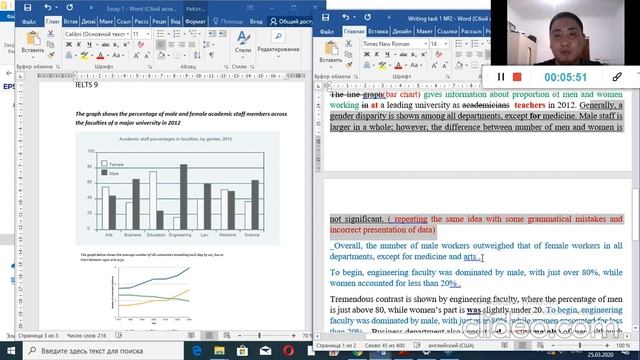This screenshot has width=640, height=360.
Task: Shrink font size icon in Essay 1 window
Action: click(147, 55)
